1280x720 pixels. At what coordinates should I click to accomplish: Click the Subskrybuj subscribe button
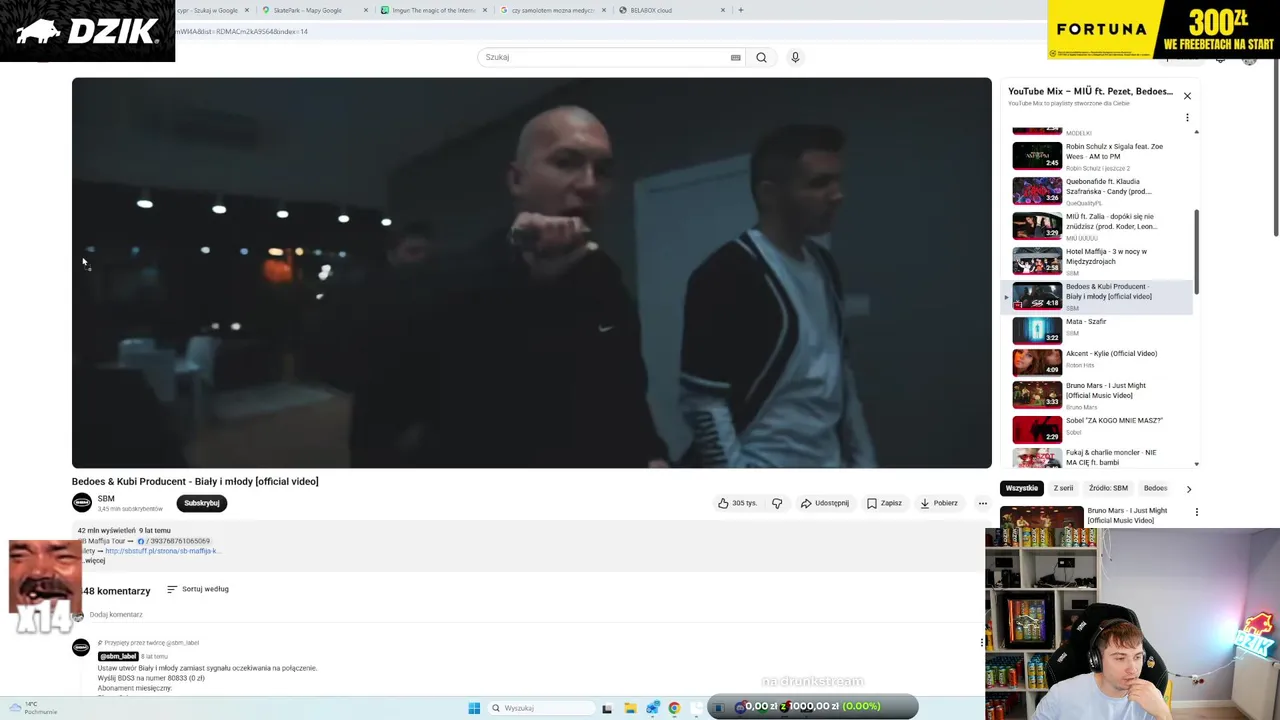pyautogui.click(x=202, y=503)
